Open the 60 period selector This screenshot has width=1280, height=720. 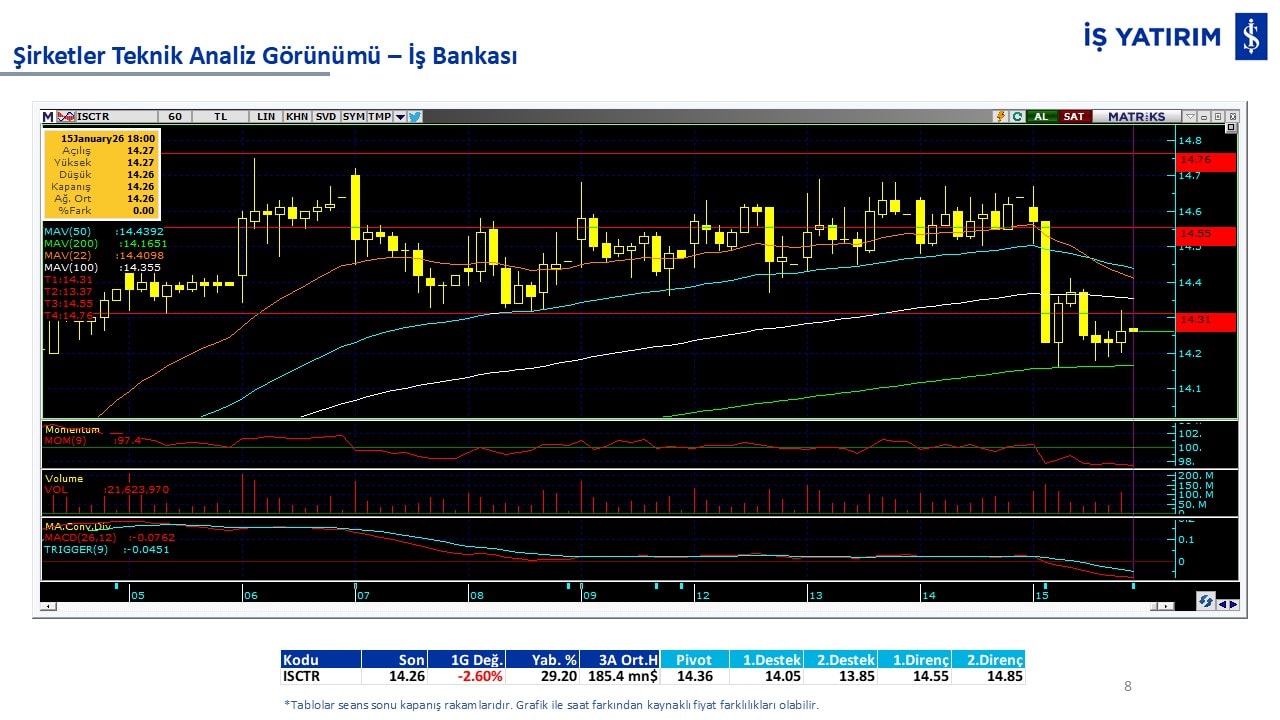click(175, 116)
